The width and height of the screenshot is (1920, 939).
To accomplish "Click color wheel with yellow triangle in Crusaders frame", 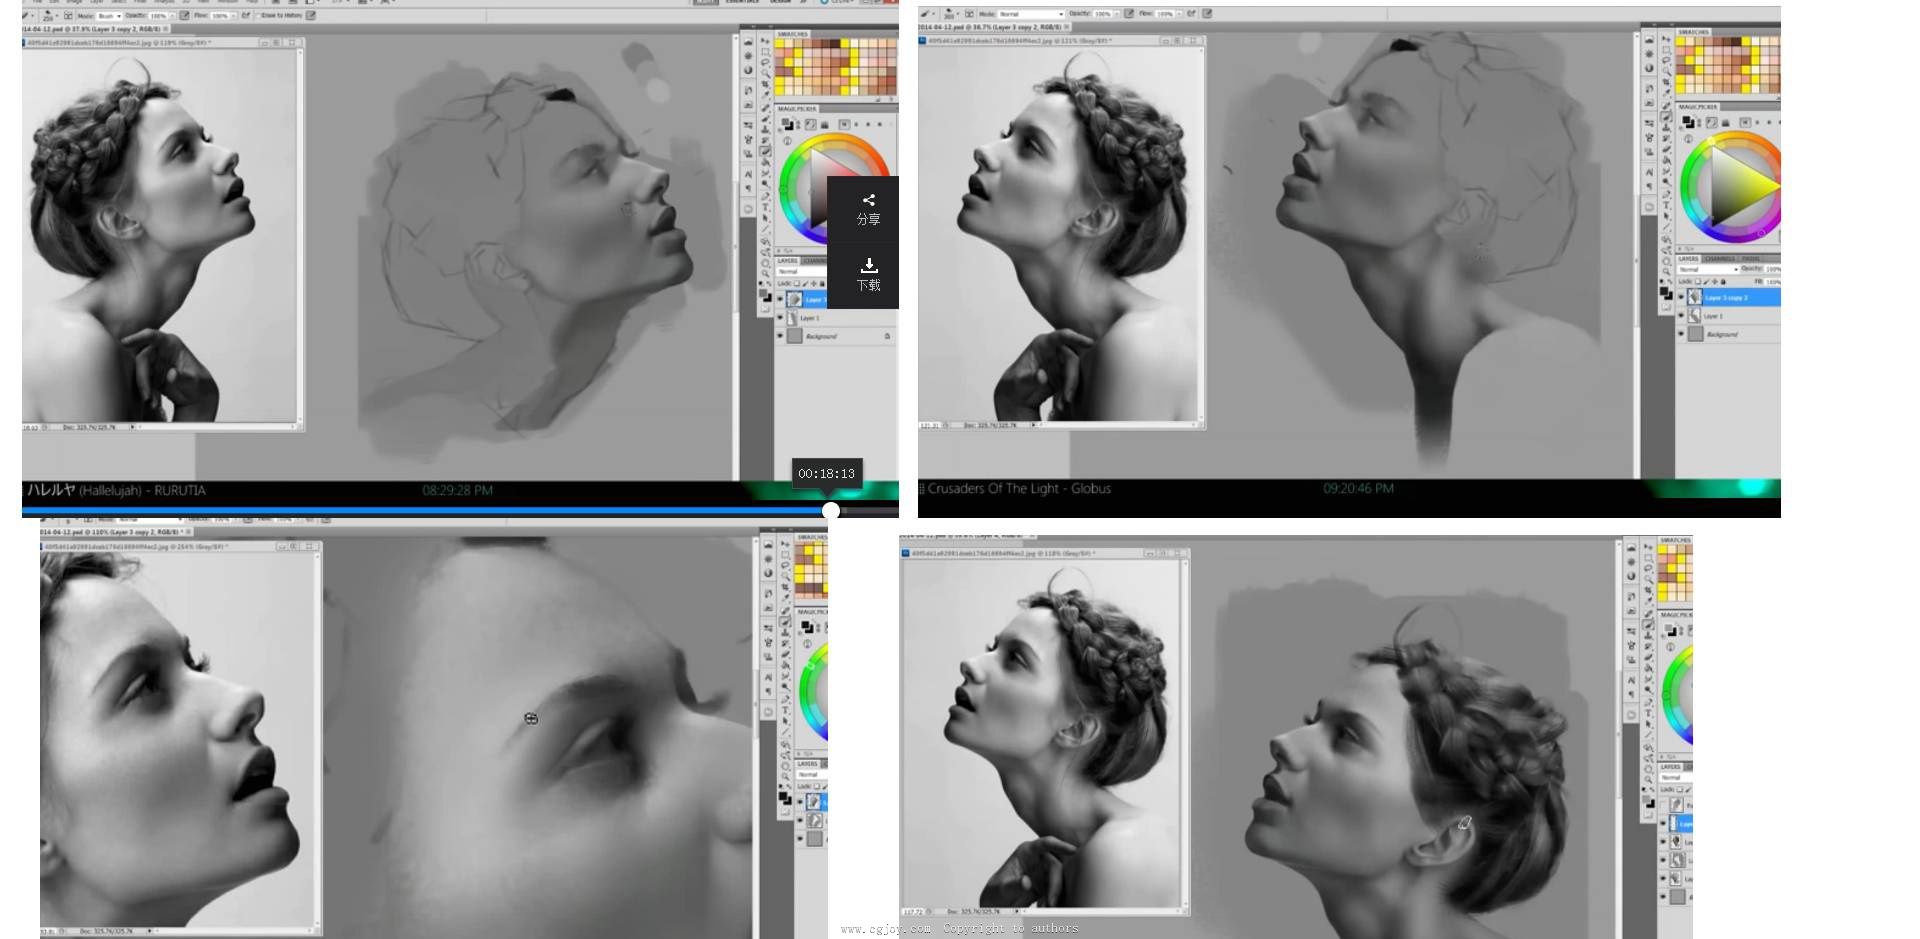I will (1732, 189).
